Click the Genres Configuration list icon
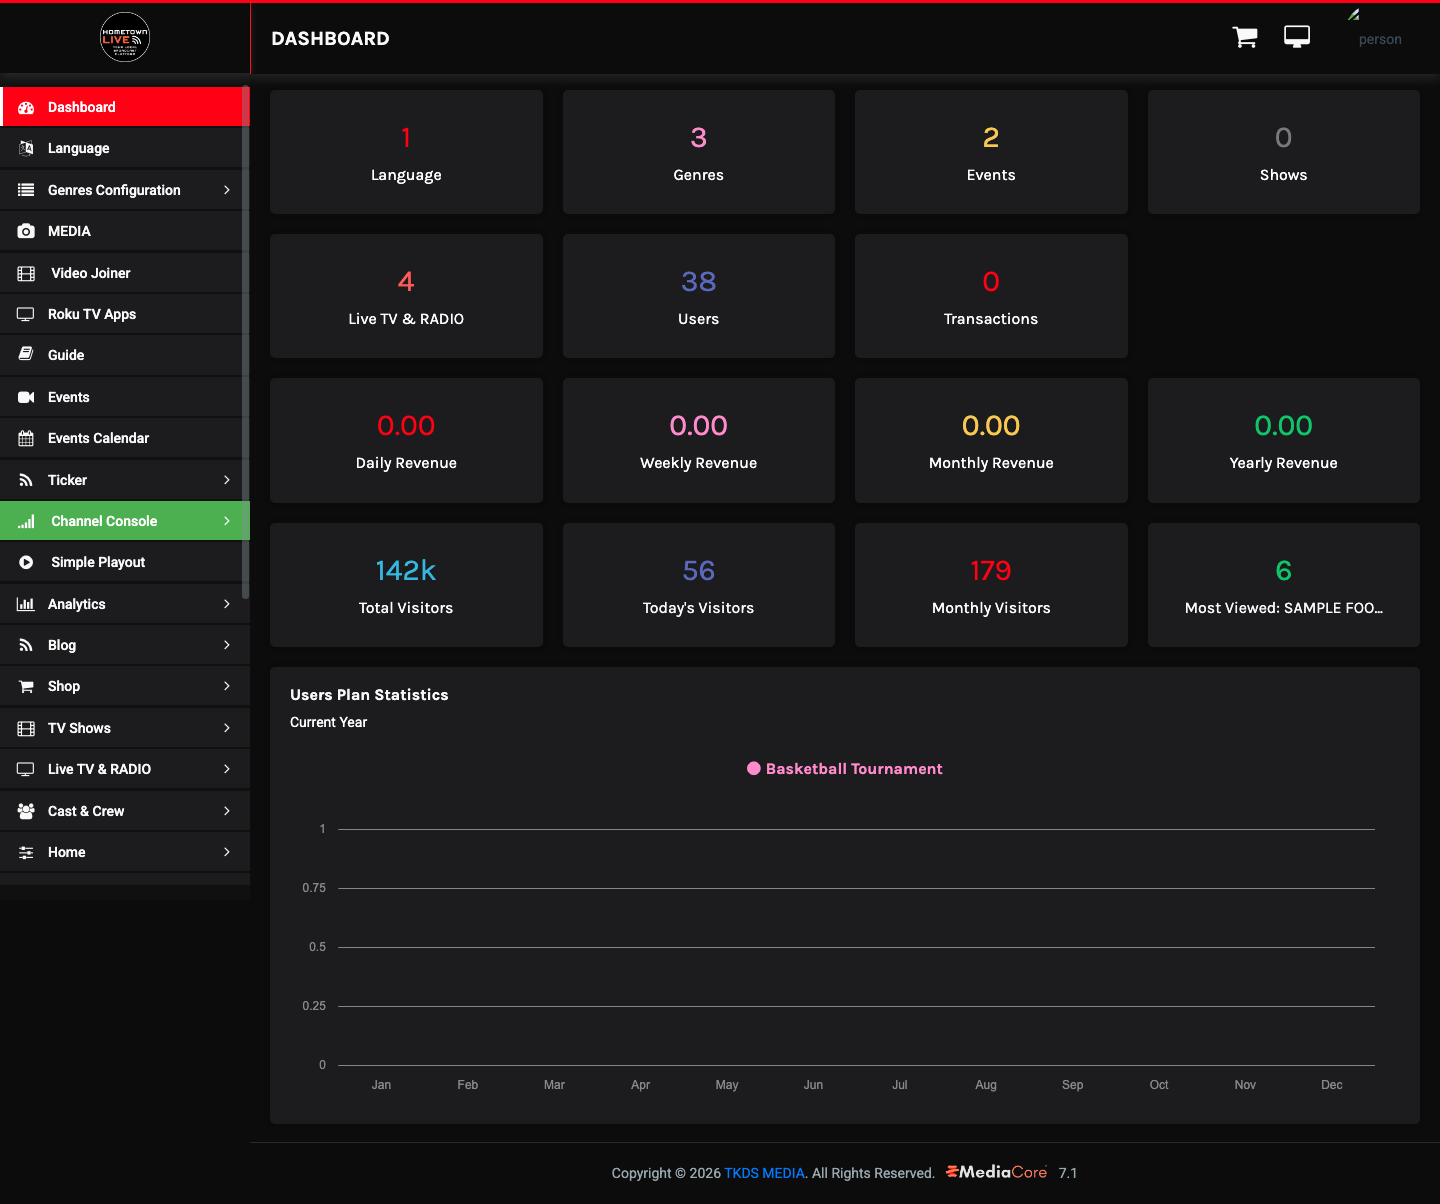The image size is (1440, 1204). tap(26, 190)
